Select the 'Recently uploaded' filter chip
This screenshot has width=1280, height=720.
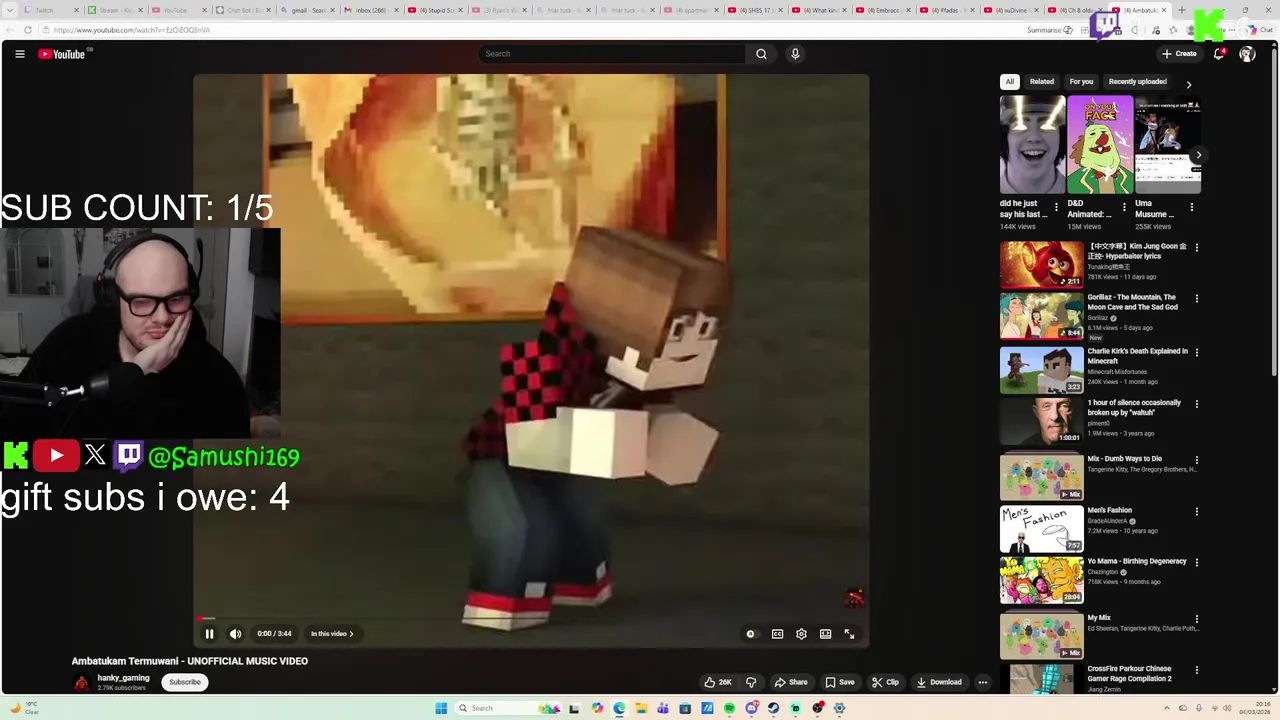[x=1138, y=82]
